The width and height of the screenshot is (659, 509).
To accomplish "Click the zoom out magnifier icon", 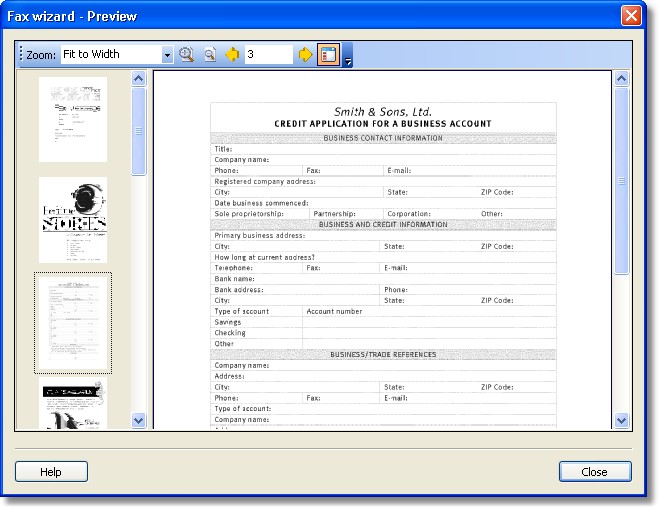I will tap(209, 54).
